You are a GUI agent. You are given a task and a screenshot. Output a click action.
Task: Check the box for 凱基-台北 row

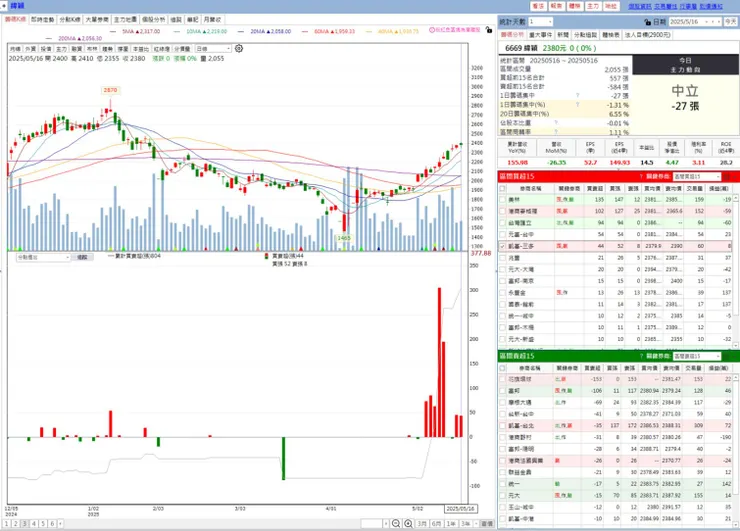pos(503,425)
